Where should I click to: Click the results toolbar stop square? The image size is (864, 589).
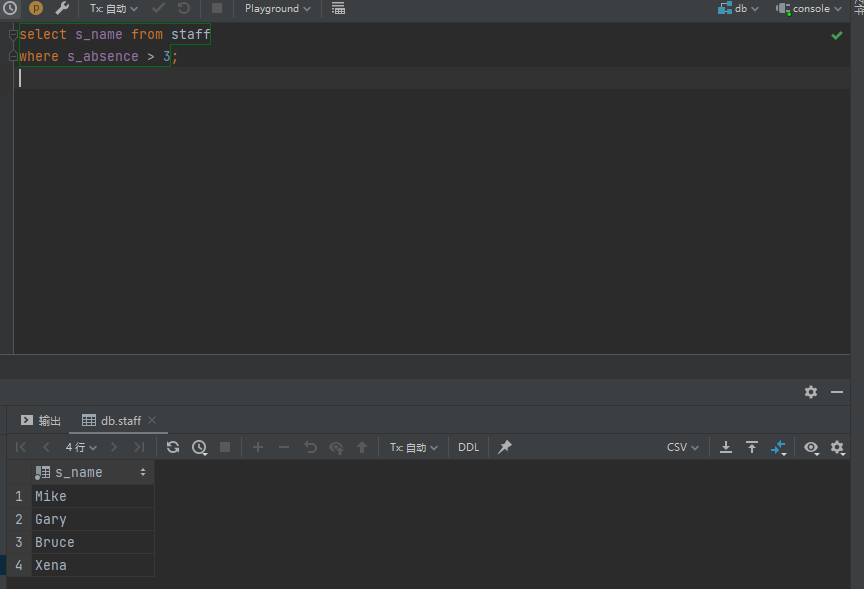click(225, 447)
